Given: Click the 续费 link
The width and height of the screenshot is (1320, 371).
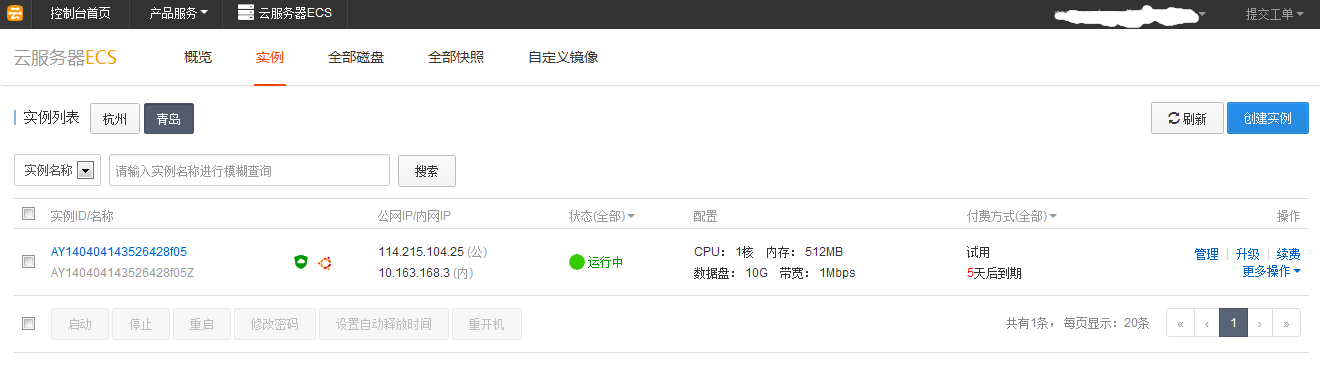Looking at the screenshot, I should pyautogui.click(x=1288, y=254).
